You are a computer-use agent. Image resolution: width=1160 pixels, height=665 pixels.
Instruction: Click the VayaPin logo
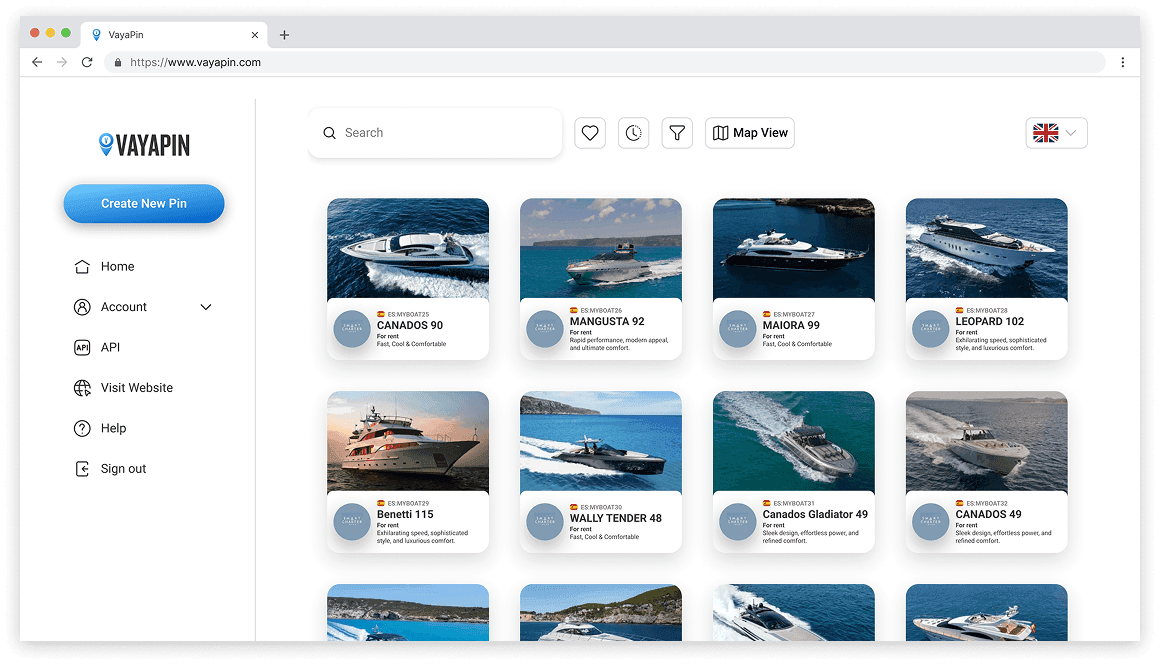pos(143,144)
